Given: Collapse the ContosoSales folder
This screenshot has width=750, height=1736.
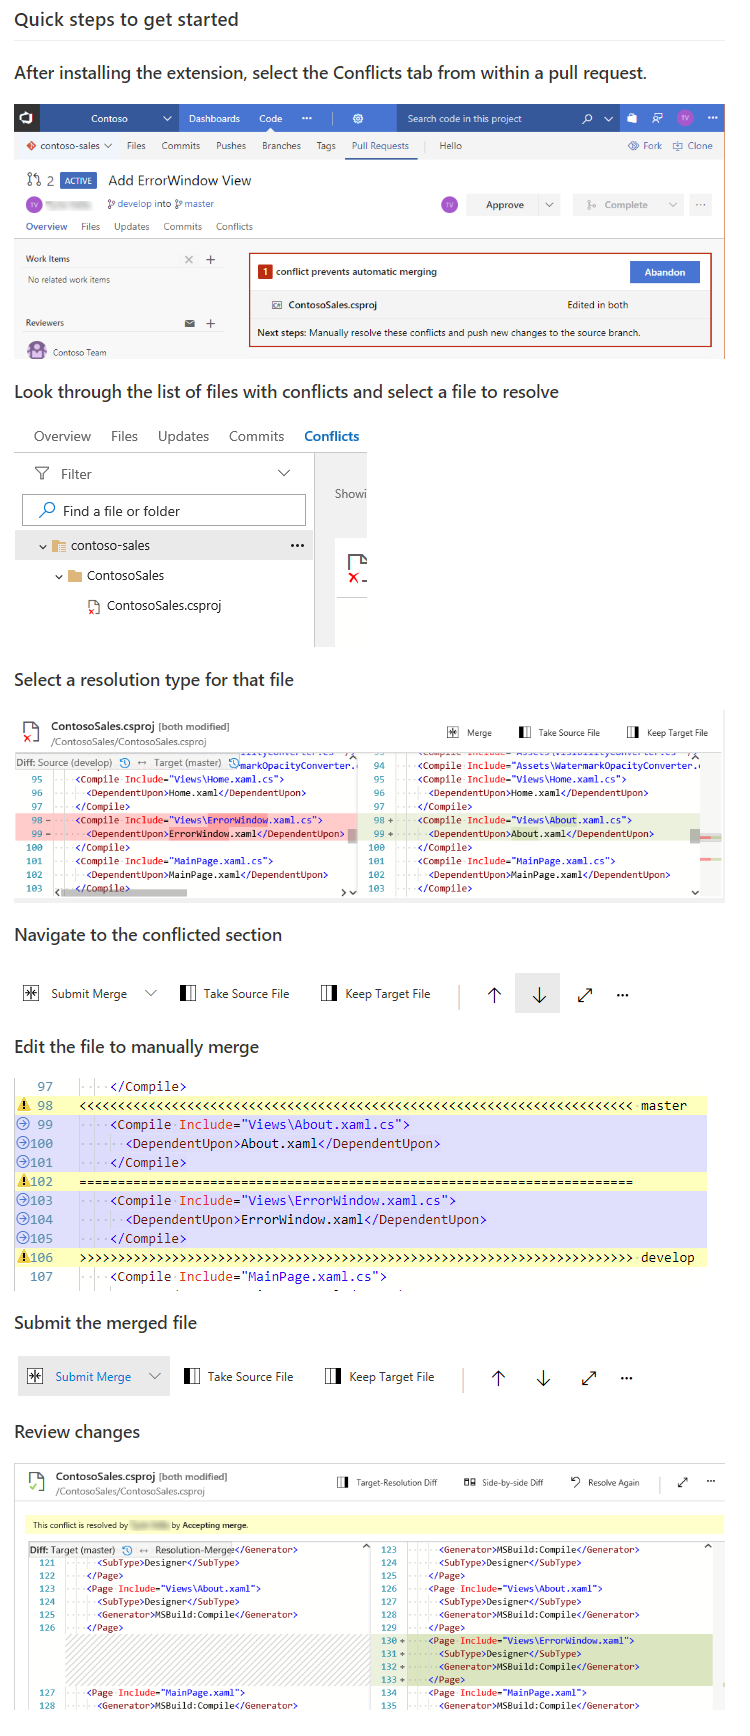Looking at the screenshot, I should click(x=59, y=576).
